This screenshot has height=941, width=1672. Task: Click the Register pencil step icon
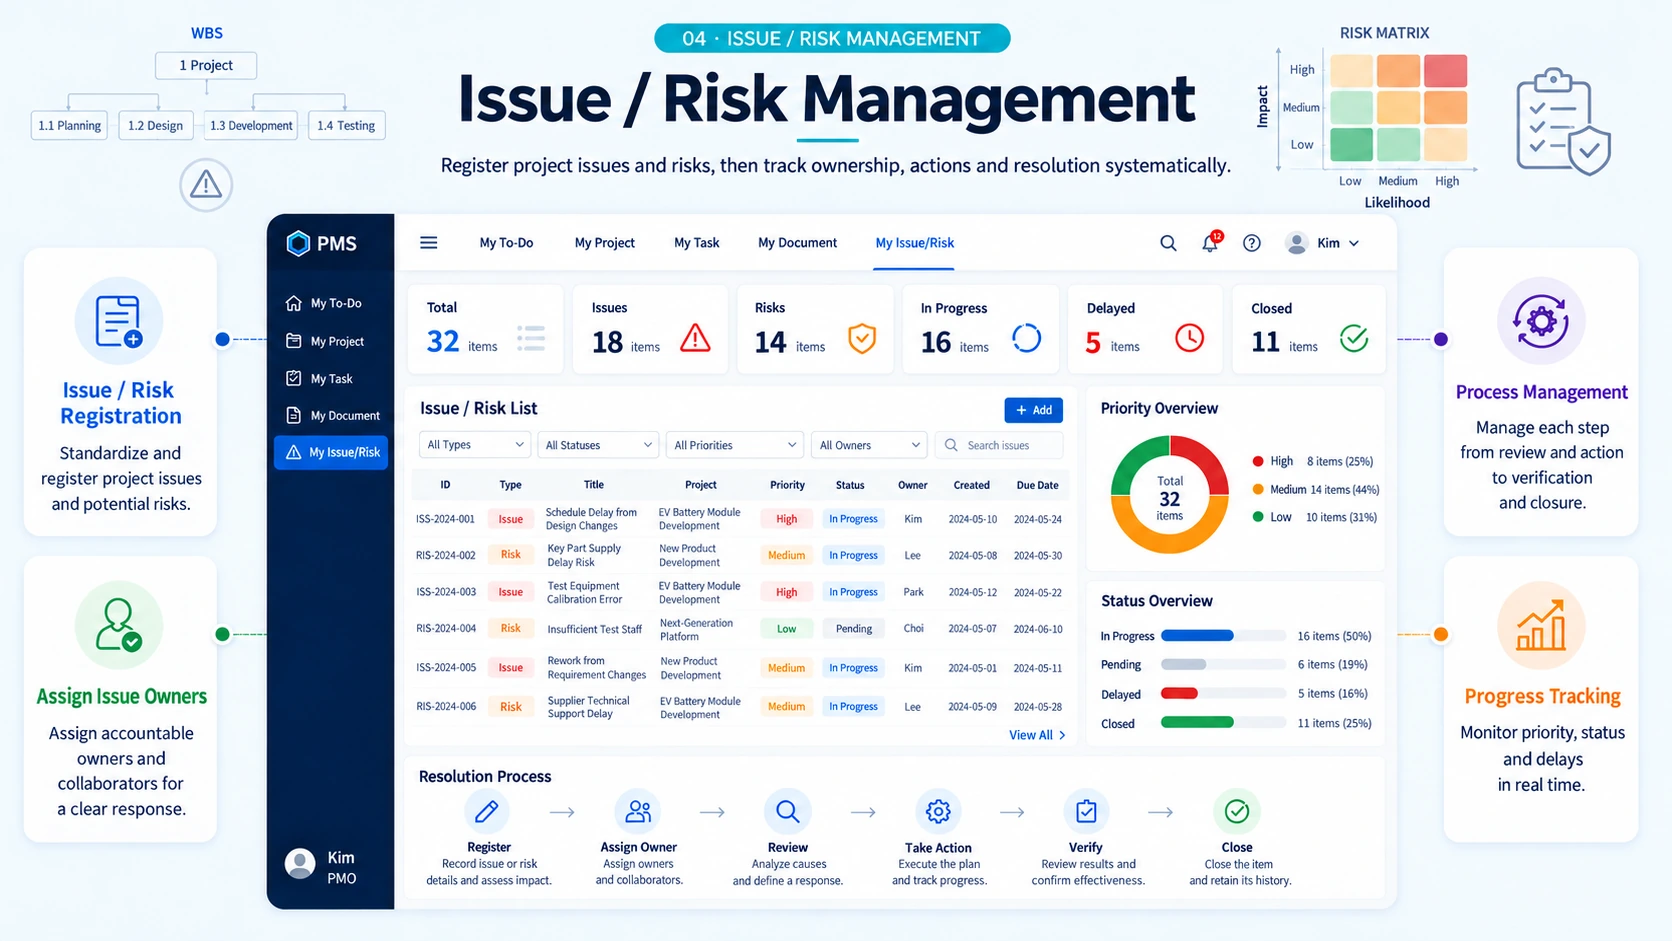487,811
